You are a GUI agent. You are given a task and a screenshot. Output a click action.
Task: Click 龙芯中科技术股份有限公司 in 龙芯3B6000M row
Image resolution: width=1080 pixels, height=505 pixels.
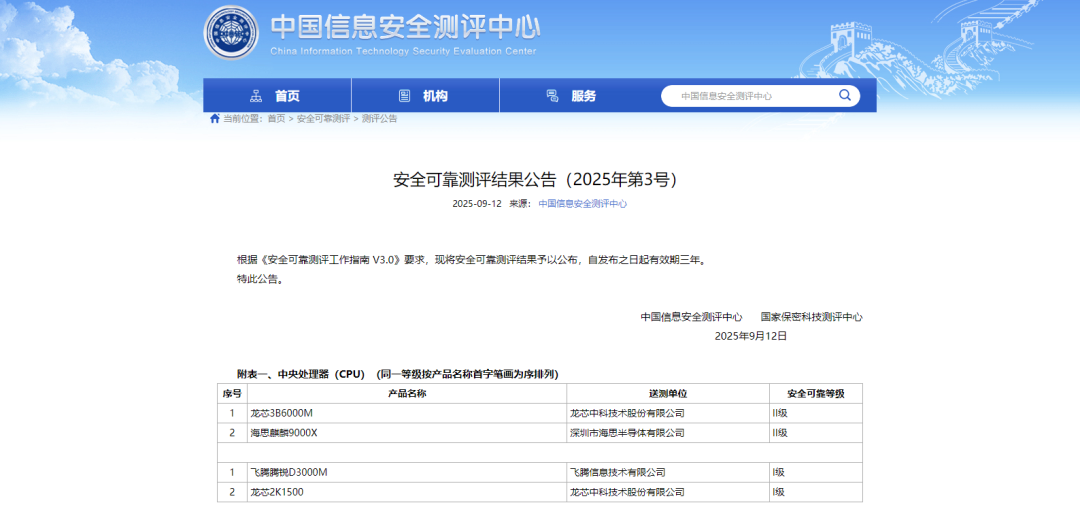(x=668, y=413)
